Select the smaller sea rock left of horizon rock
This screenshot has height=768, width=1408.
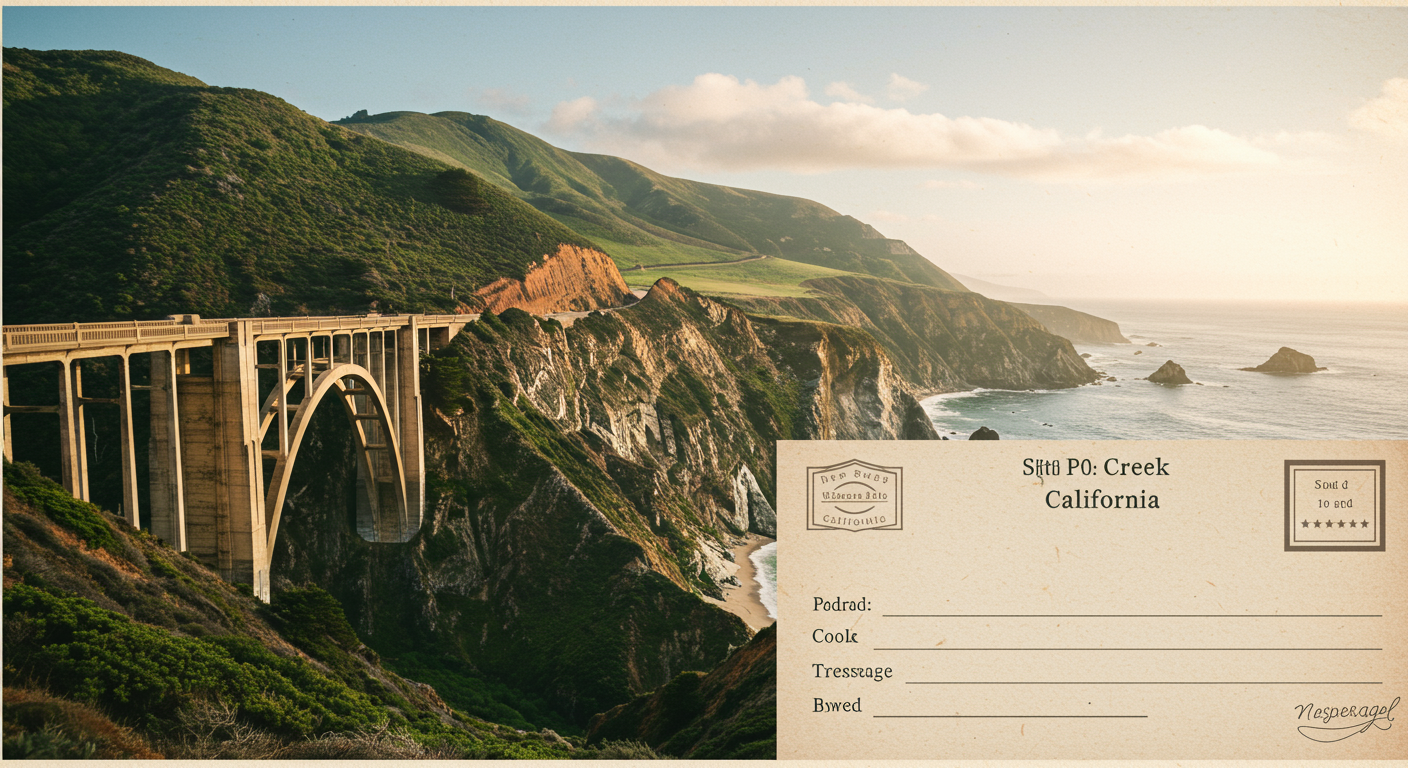pyautogui.click(x=1169, y=374)
